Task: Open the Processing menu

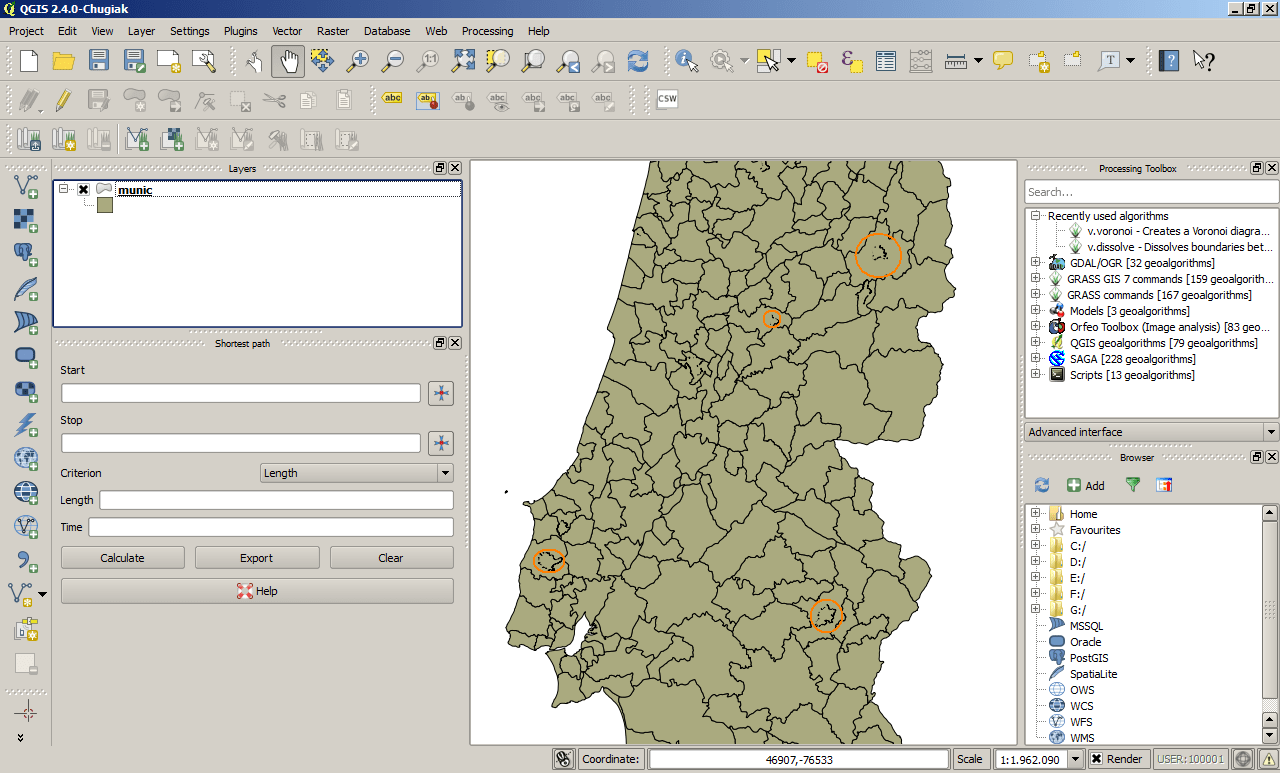Action: (488, 31)
